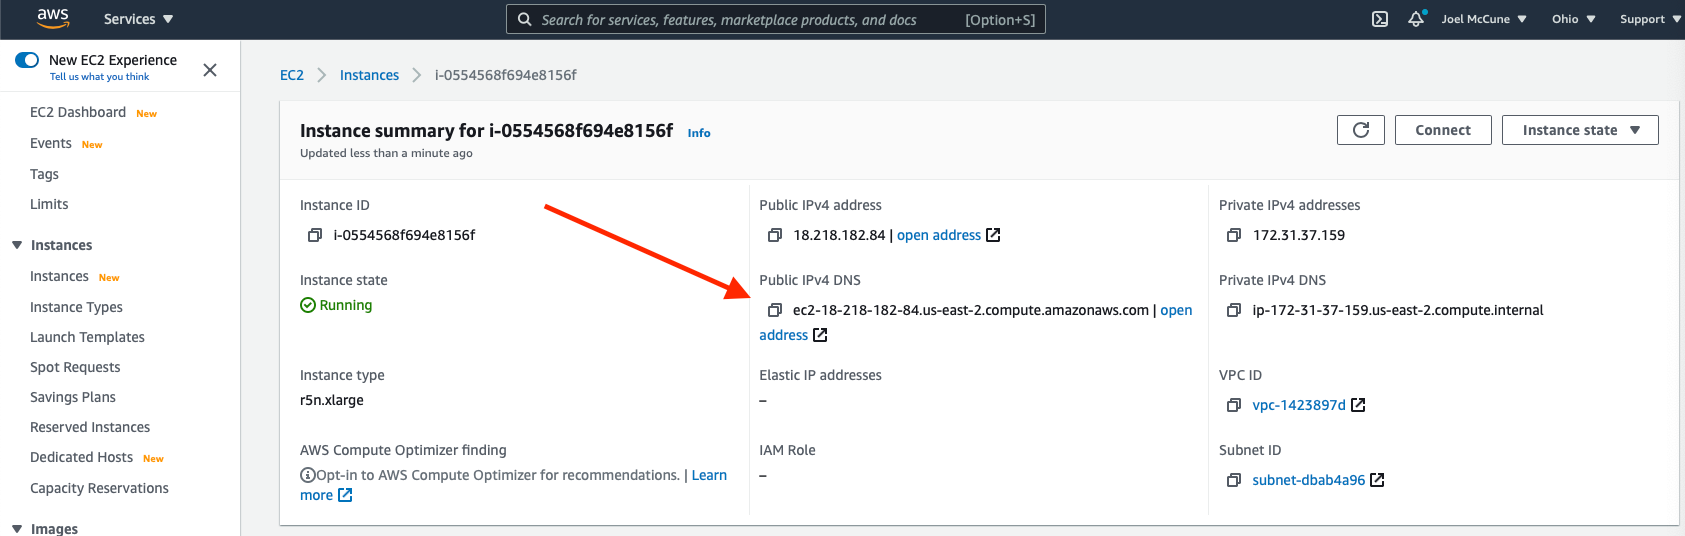Open the notifications bell icon
Image resolution: width=1685 pixels, height=536 pixels.
point(1416,19)
